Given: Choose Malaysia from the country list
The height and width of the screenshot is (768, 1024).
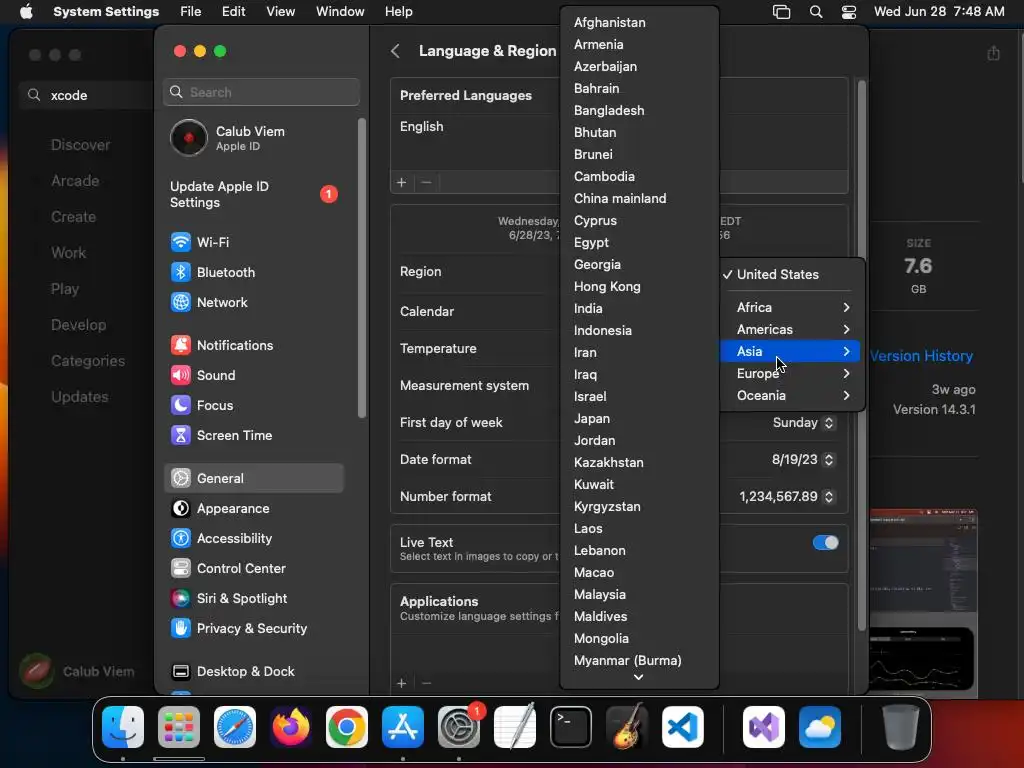Looking at the screenshot, I should coord(639,595).
